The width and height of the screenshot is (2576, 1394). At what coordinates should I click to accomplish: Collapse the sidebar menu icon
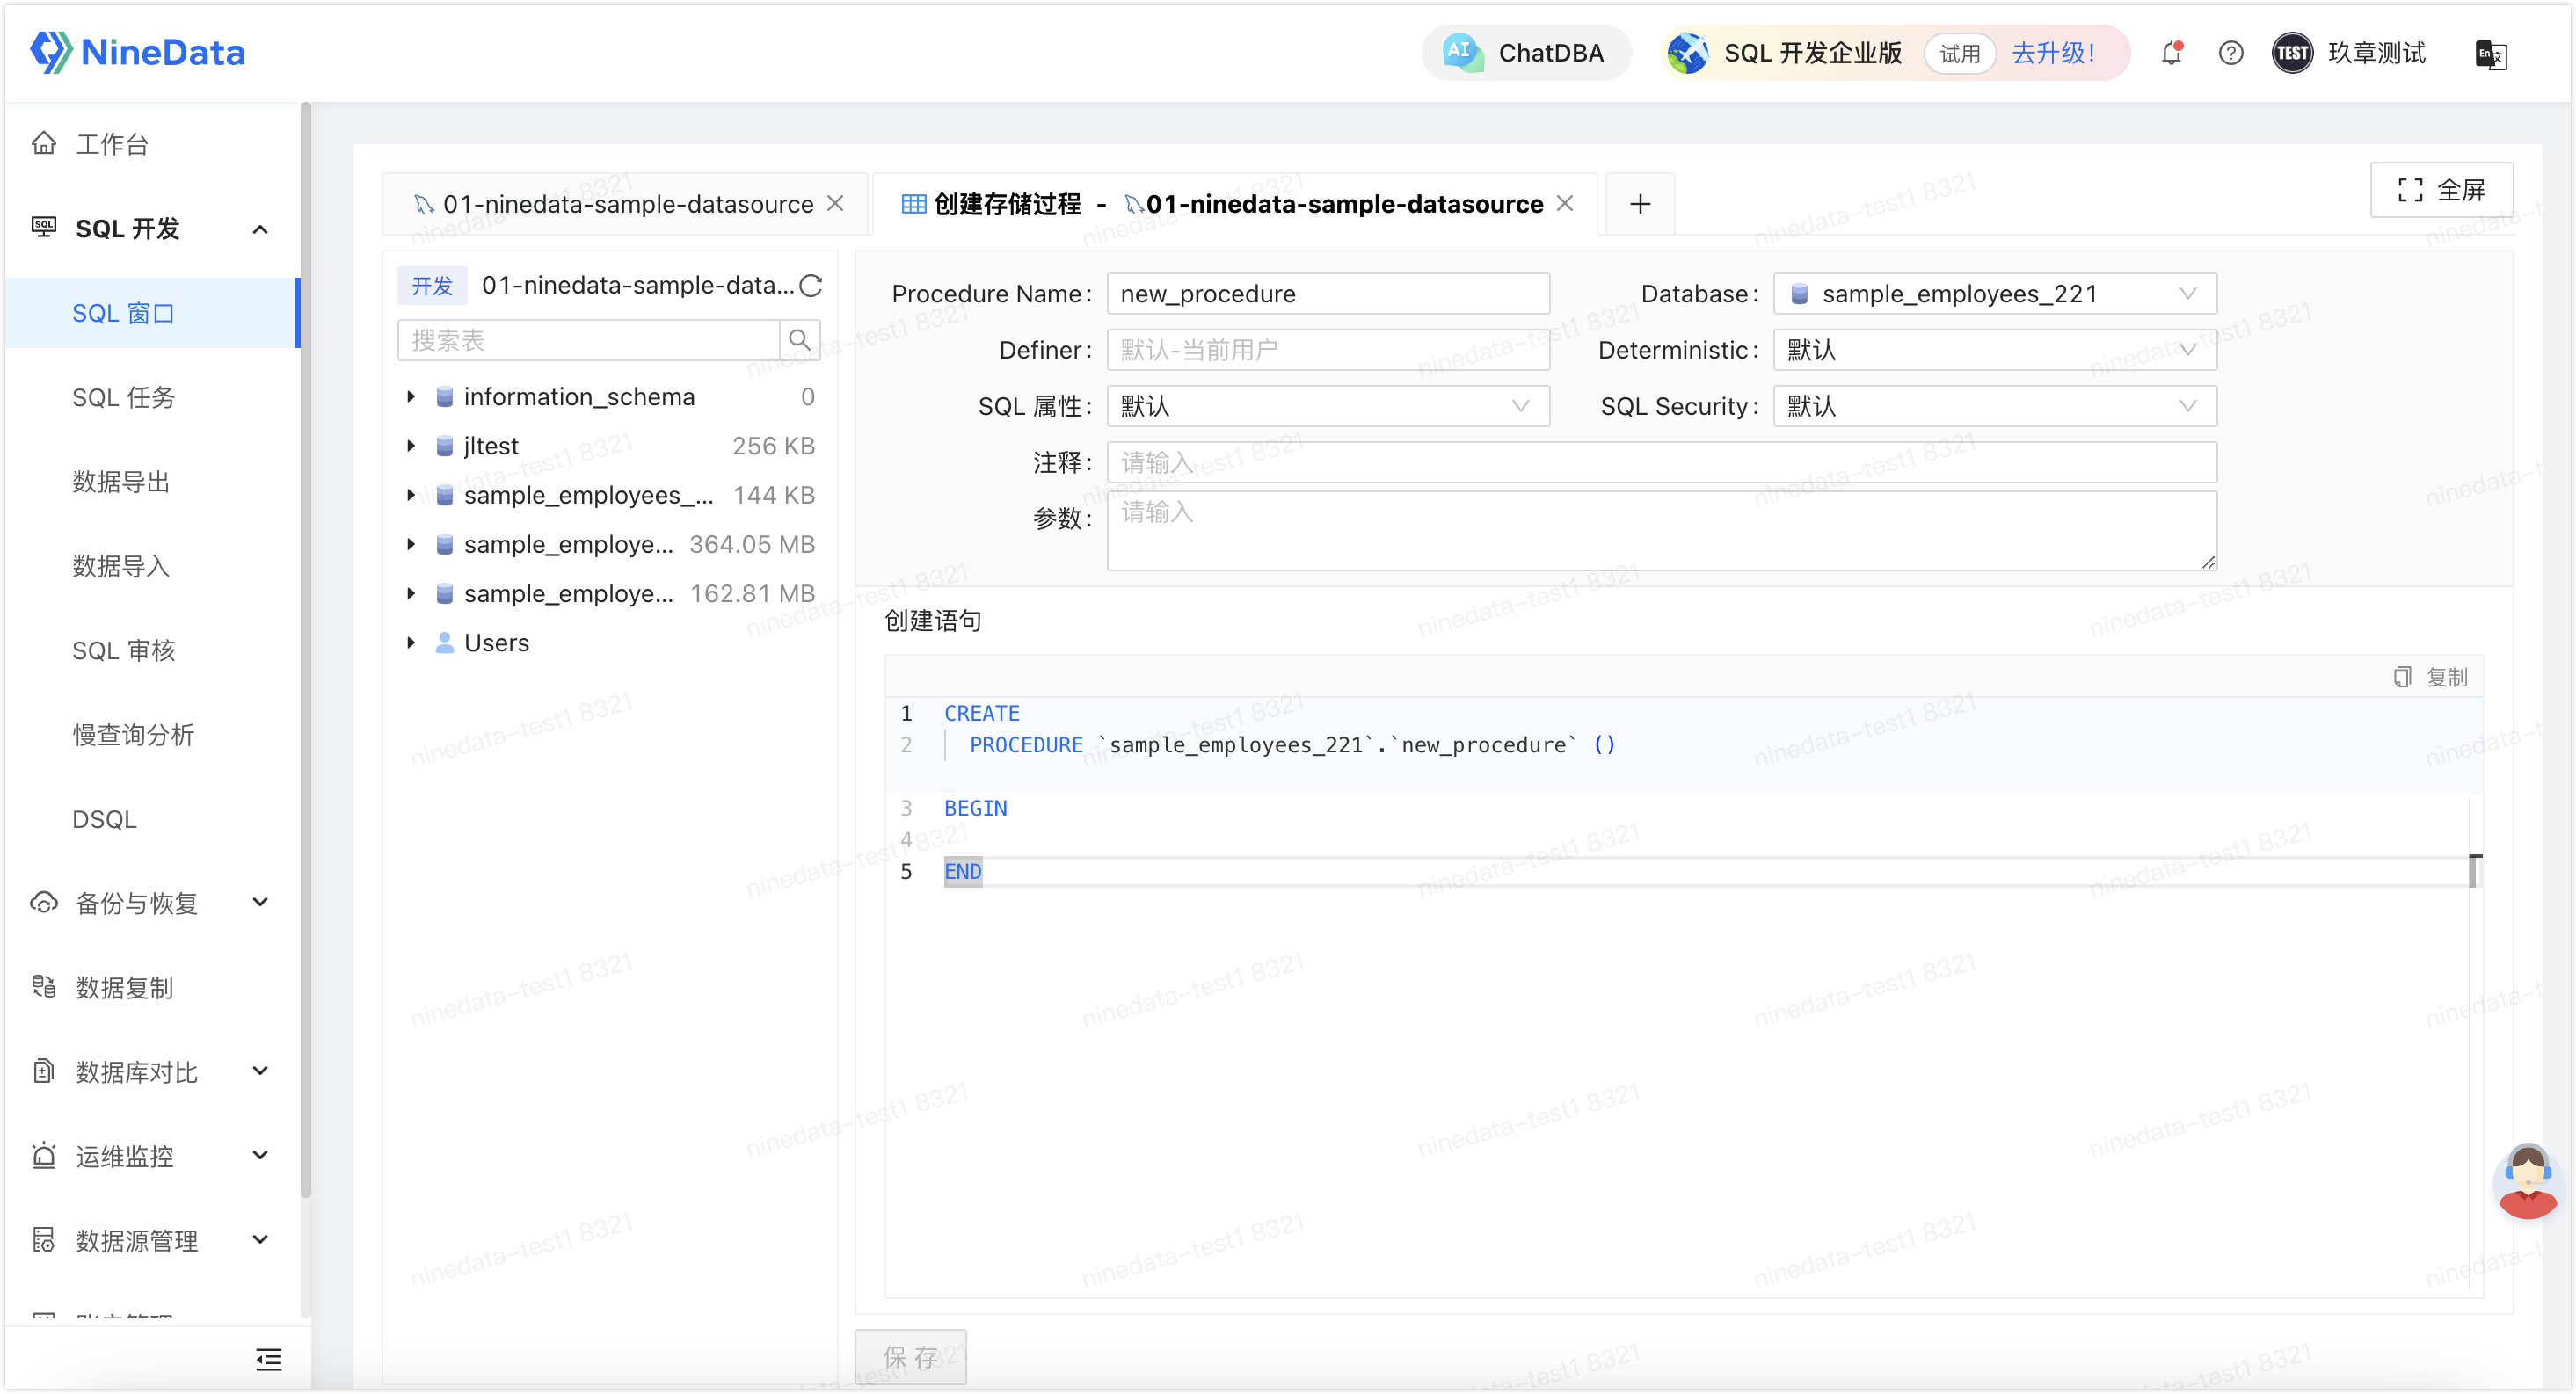coord(268,1359)
